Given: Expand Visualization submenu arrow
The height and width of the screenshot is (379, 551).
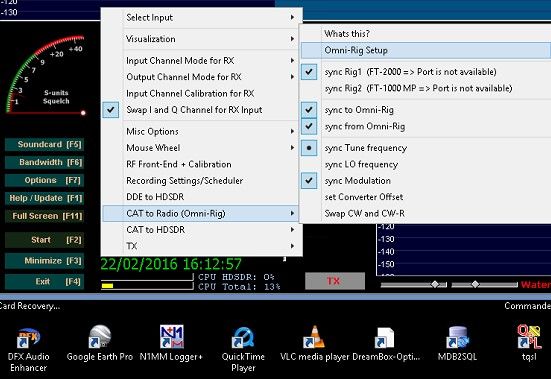Looking at the screenshot, I should 292,39.
